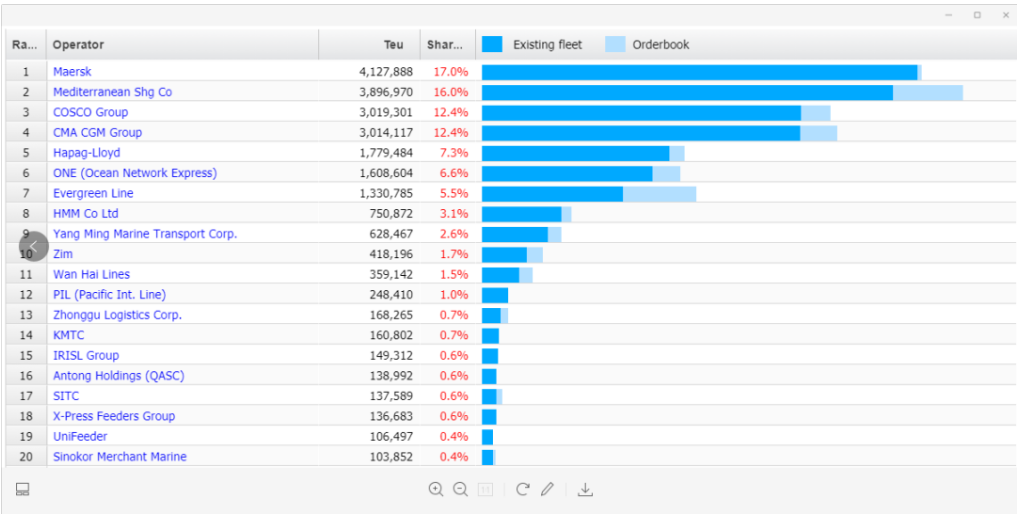Select the 17.0% share value
The image size is (1021, 517).
coord(451,72)
